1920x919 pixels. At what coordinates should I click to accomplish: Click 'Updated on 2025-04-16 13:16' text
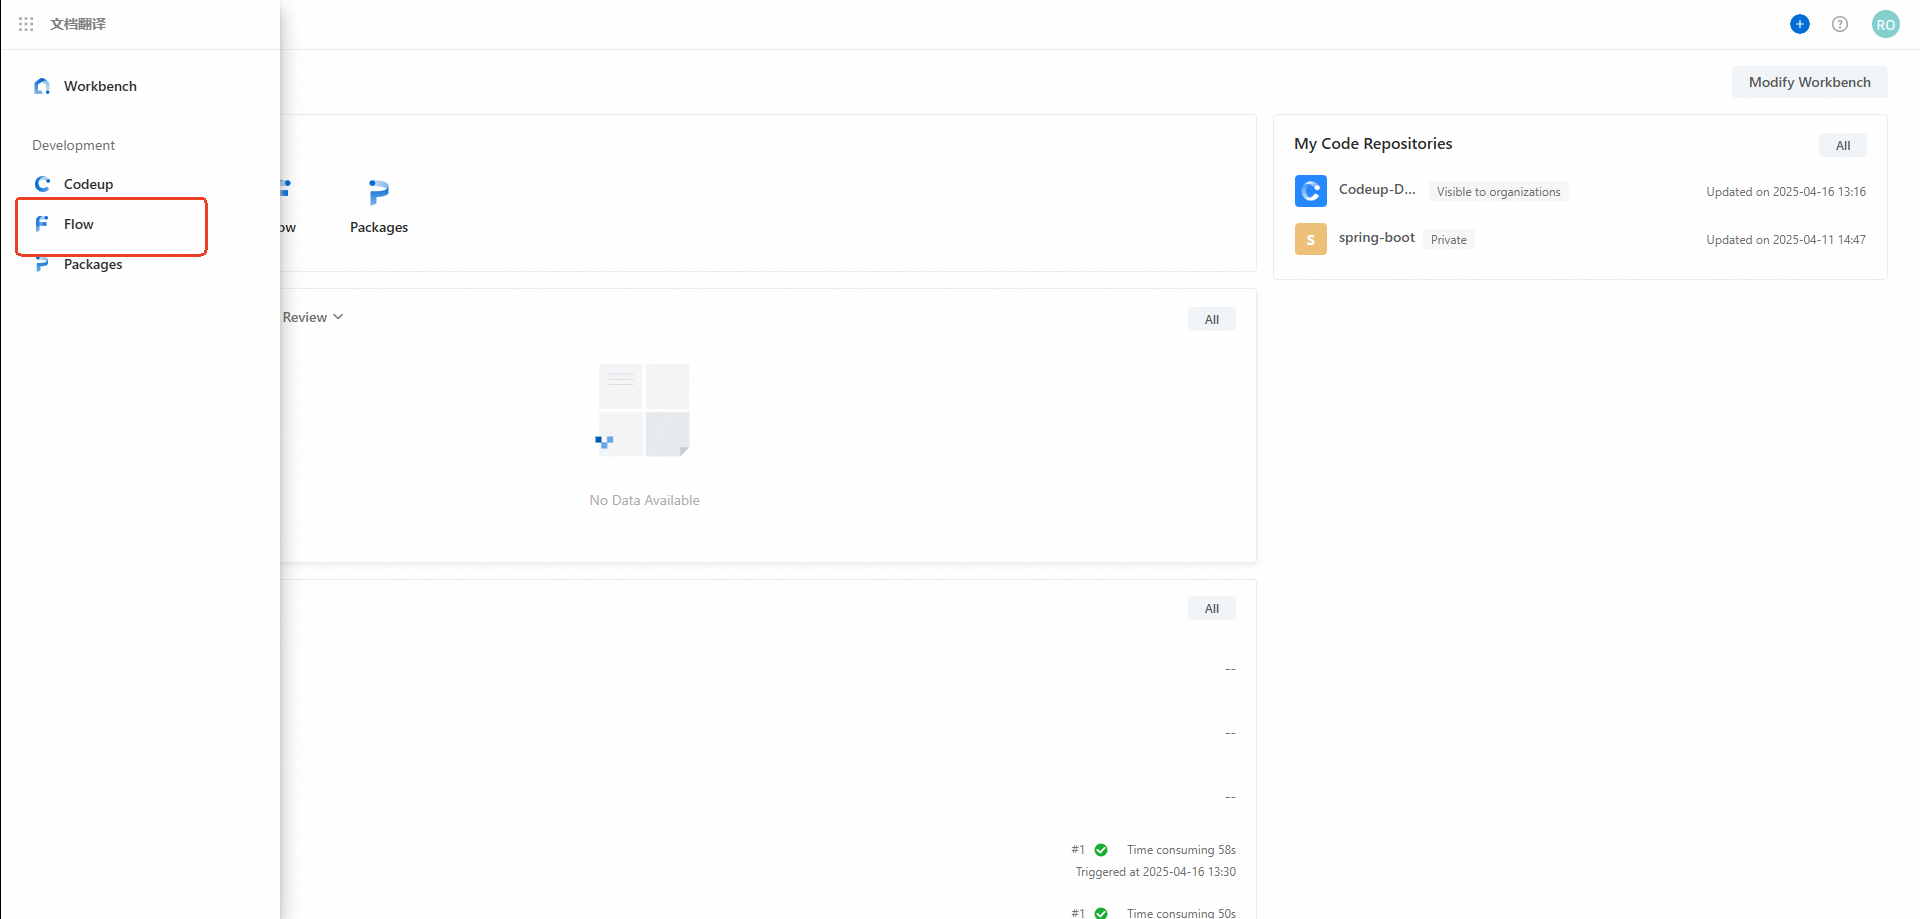pyautogui.click(x=1786, y=191)
